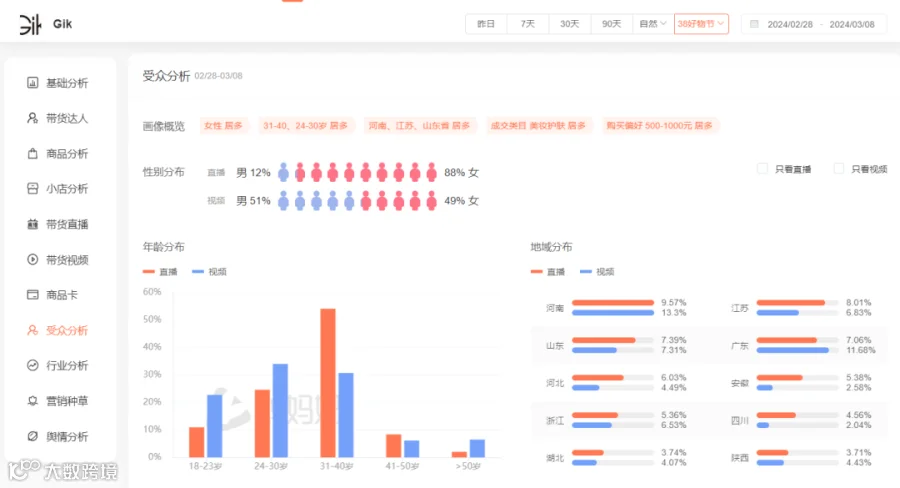Click the 31-40岁 orange 直播 bar

328,383
